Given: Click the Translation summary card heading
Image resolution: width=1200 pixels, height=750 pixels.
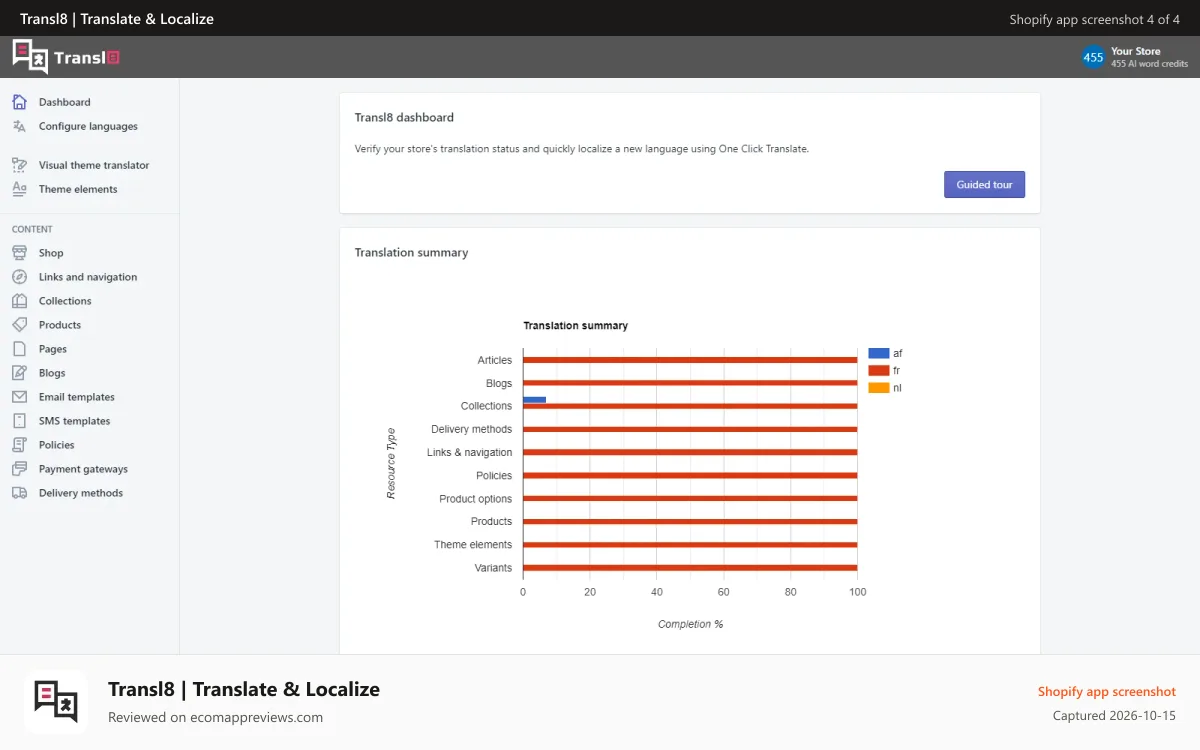Looking at the screenshot, I should pos(411,252).
